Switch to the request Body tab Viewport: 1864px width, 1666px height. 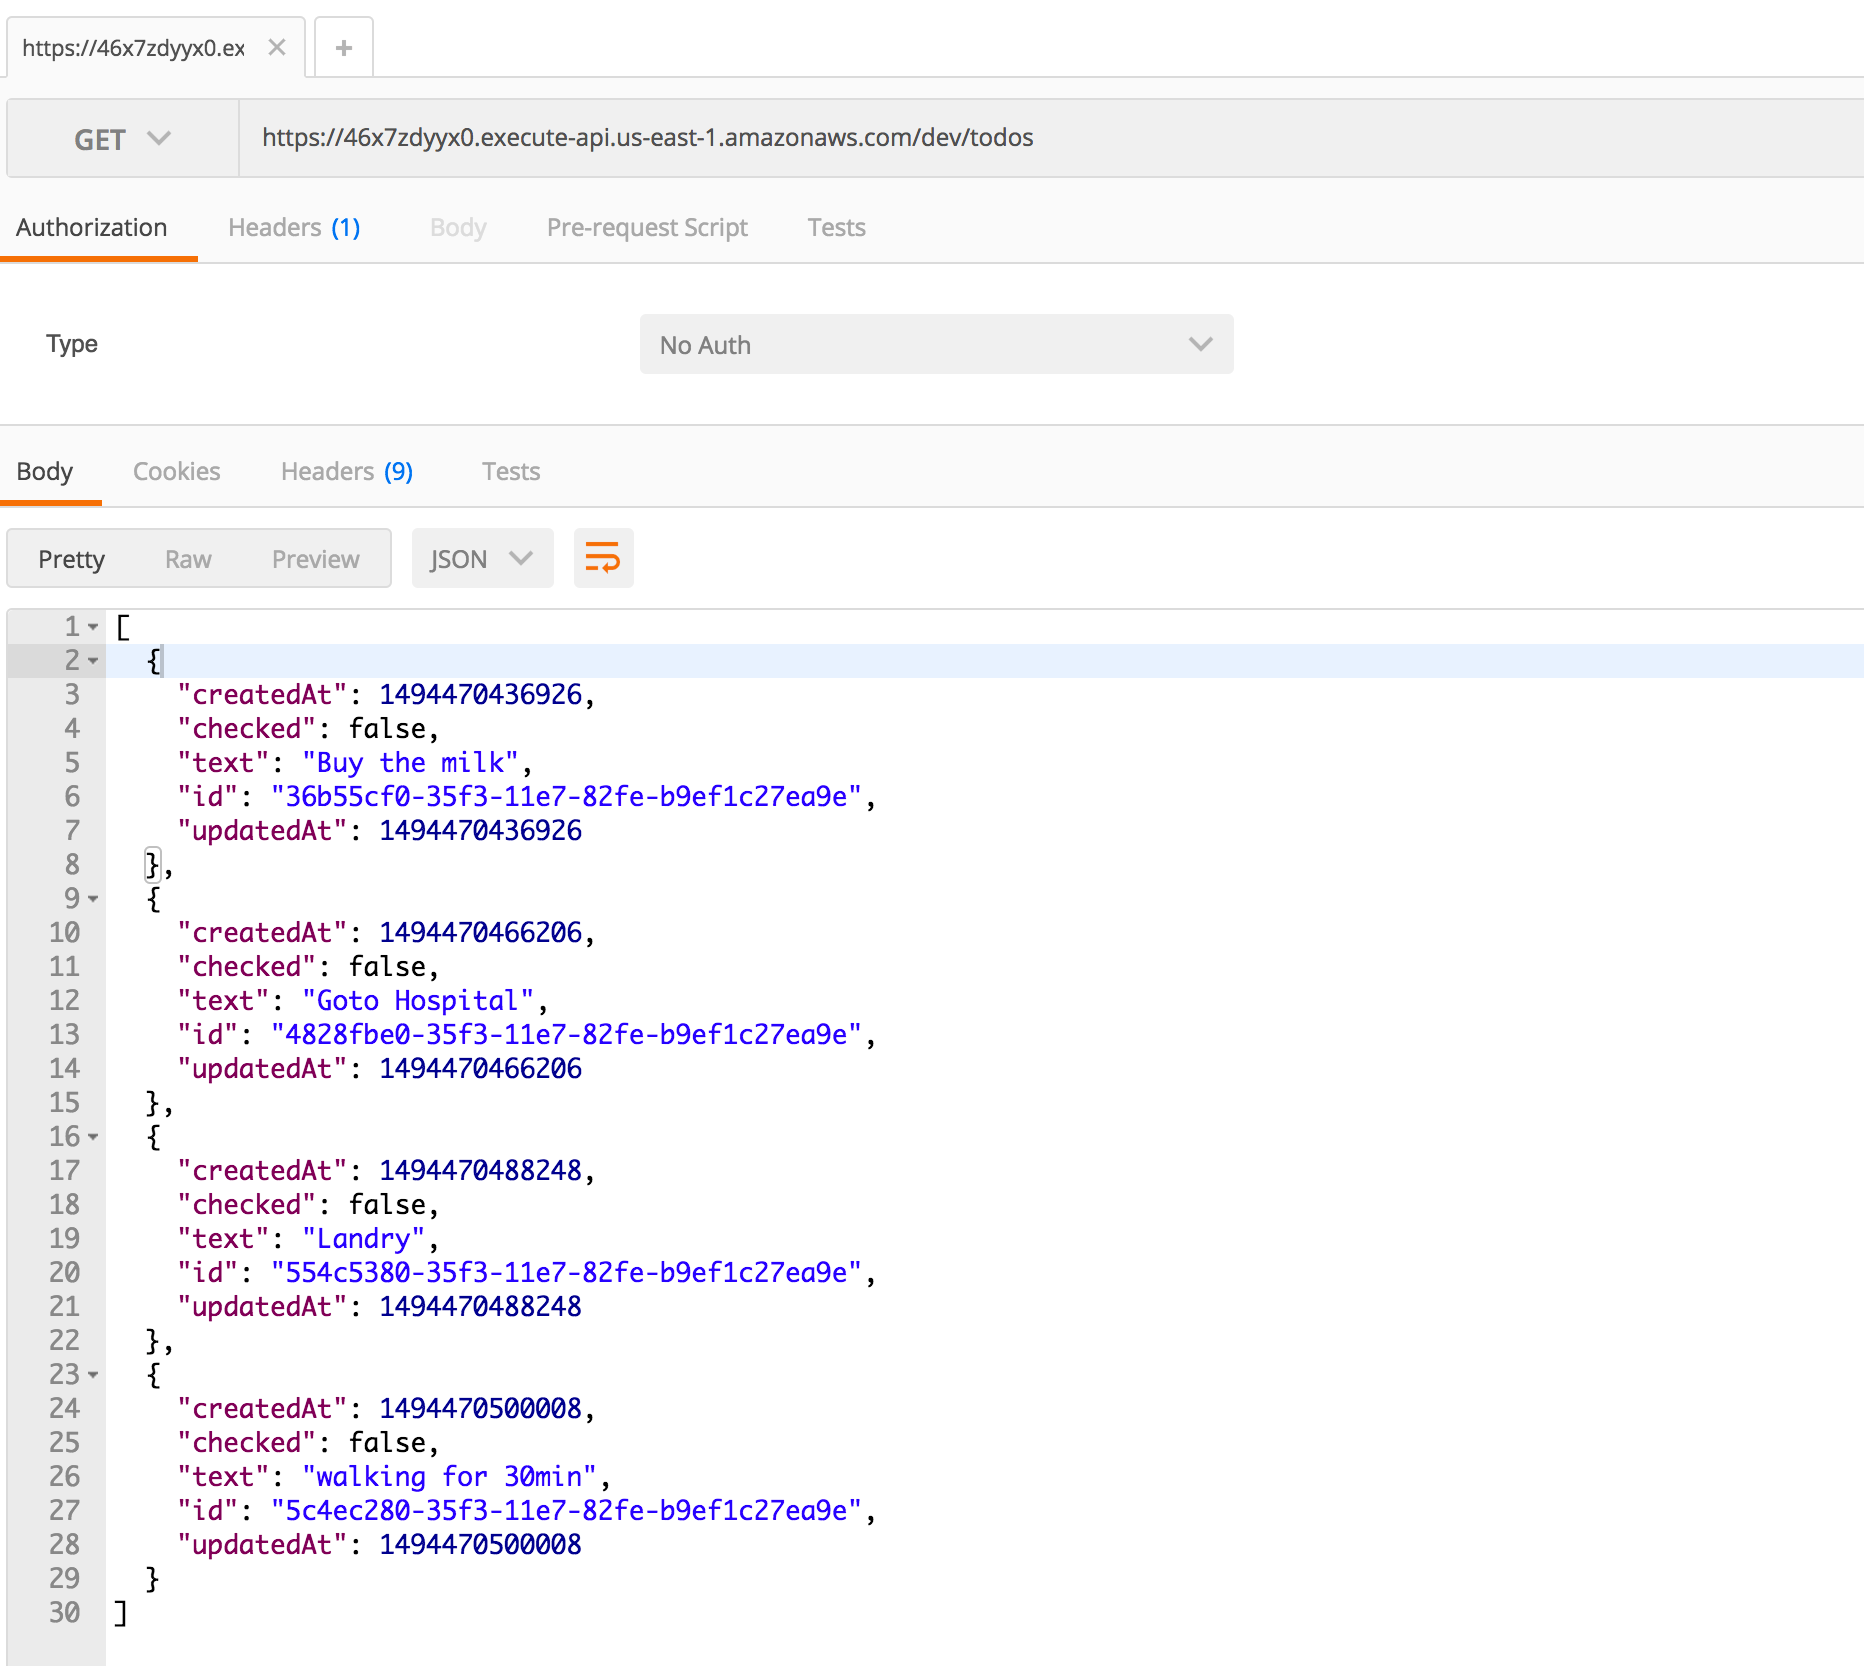pyautogui.click(x=458, y=228)
